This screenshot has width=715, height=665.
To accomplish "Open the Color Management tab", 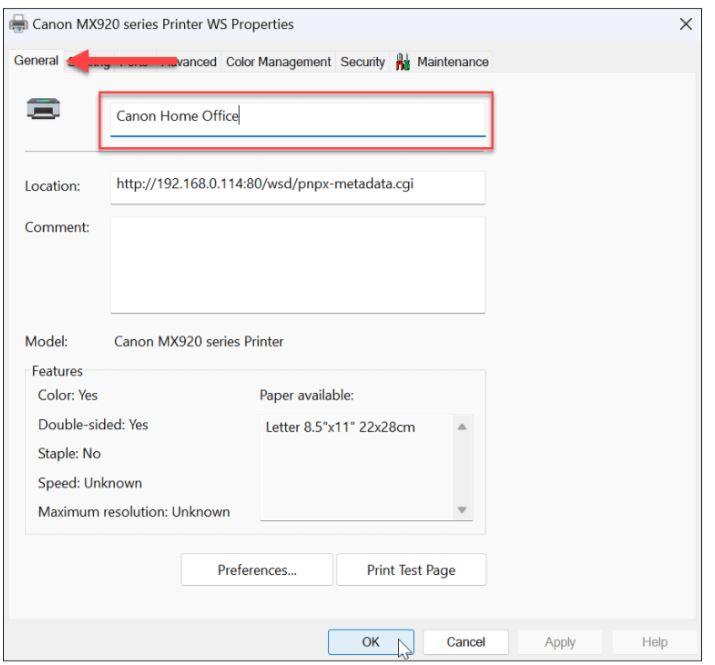I will pyautogui.click(x=278, y=62).
